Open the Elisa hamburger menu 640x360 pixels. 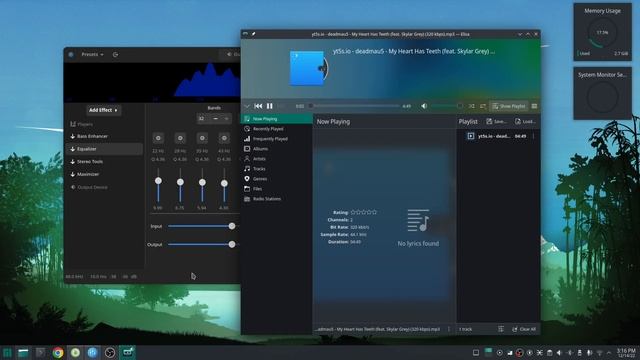534,106
